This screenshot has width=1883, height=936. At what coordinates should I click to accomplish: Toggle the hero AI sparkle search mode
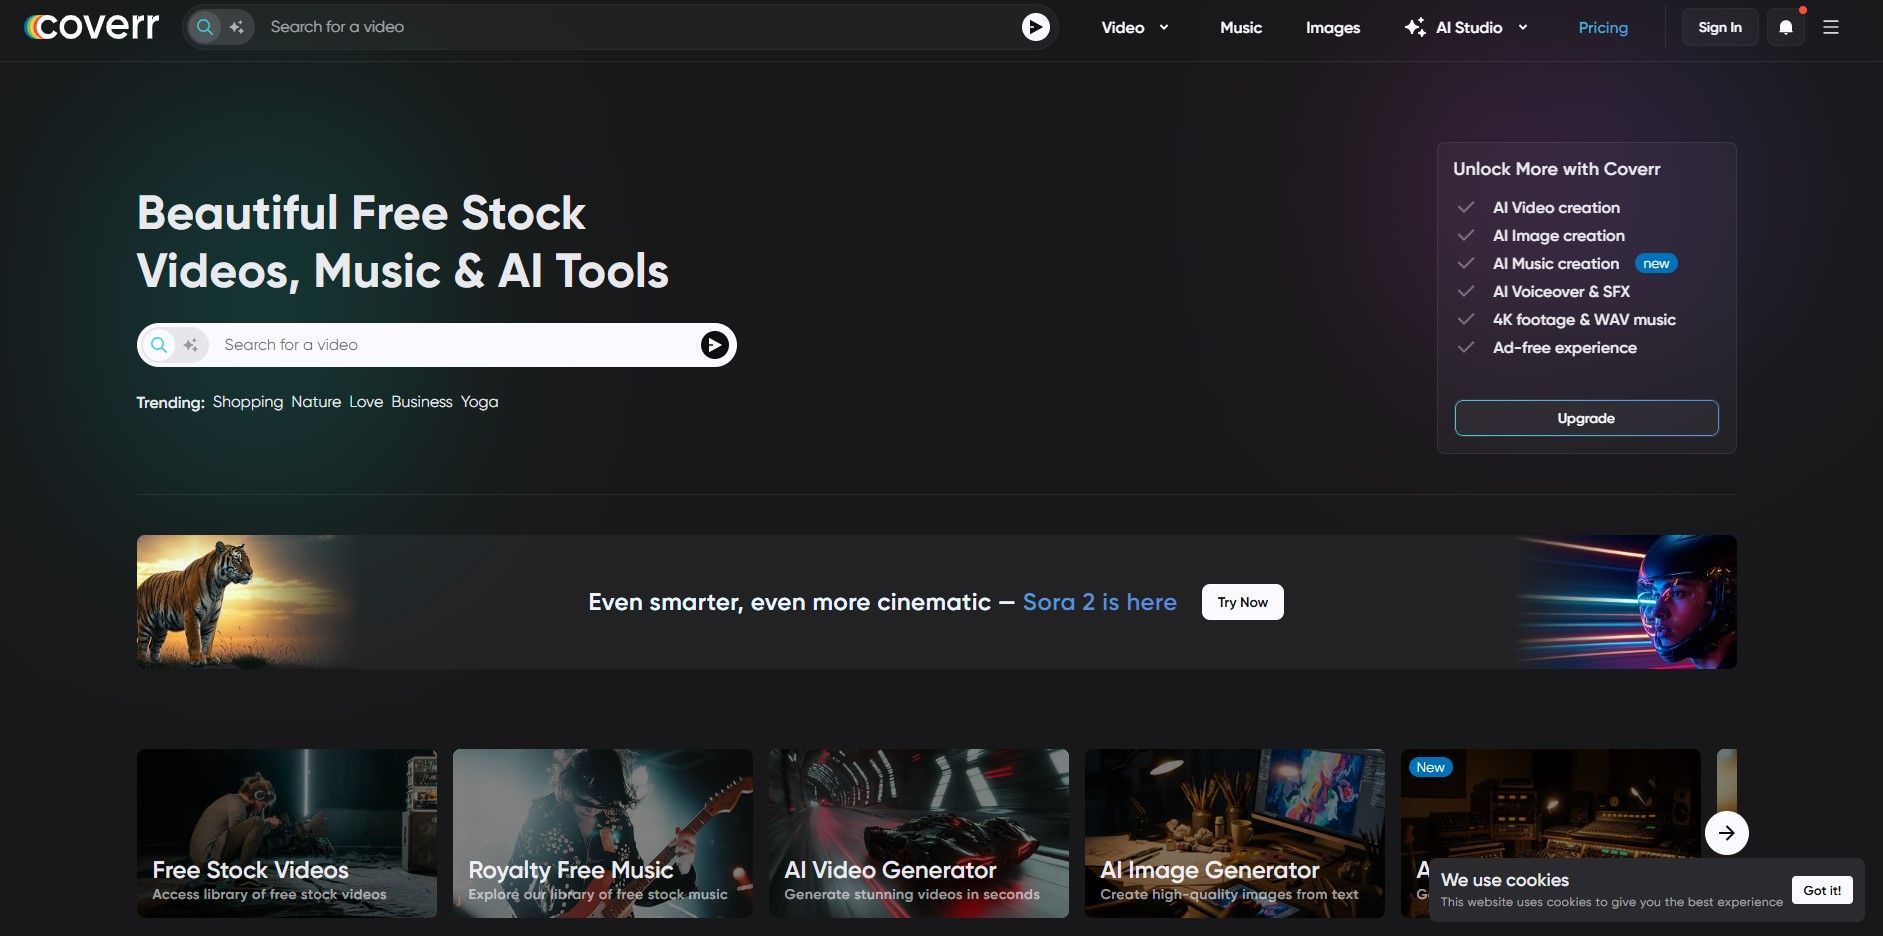pyautogui.click(x=190, y=345)
